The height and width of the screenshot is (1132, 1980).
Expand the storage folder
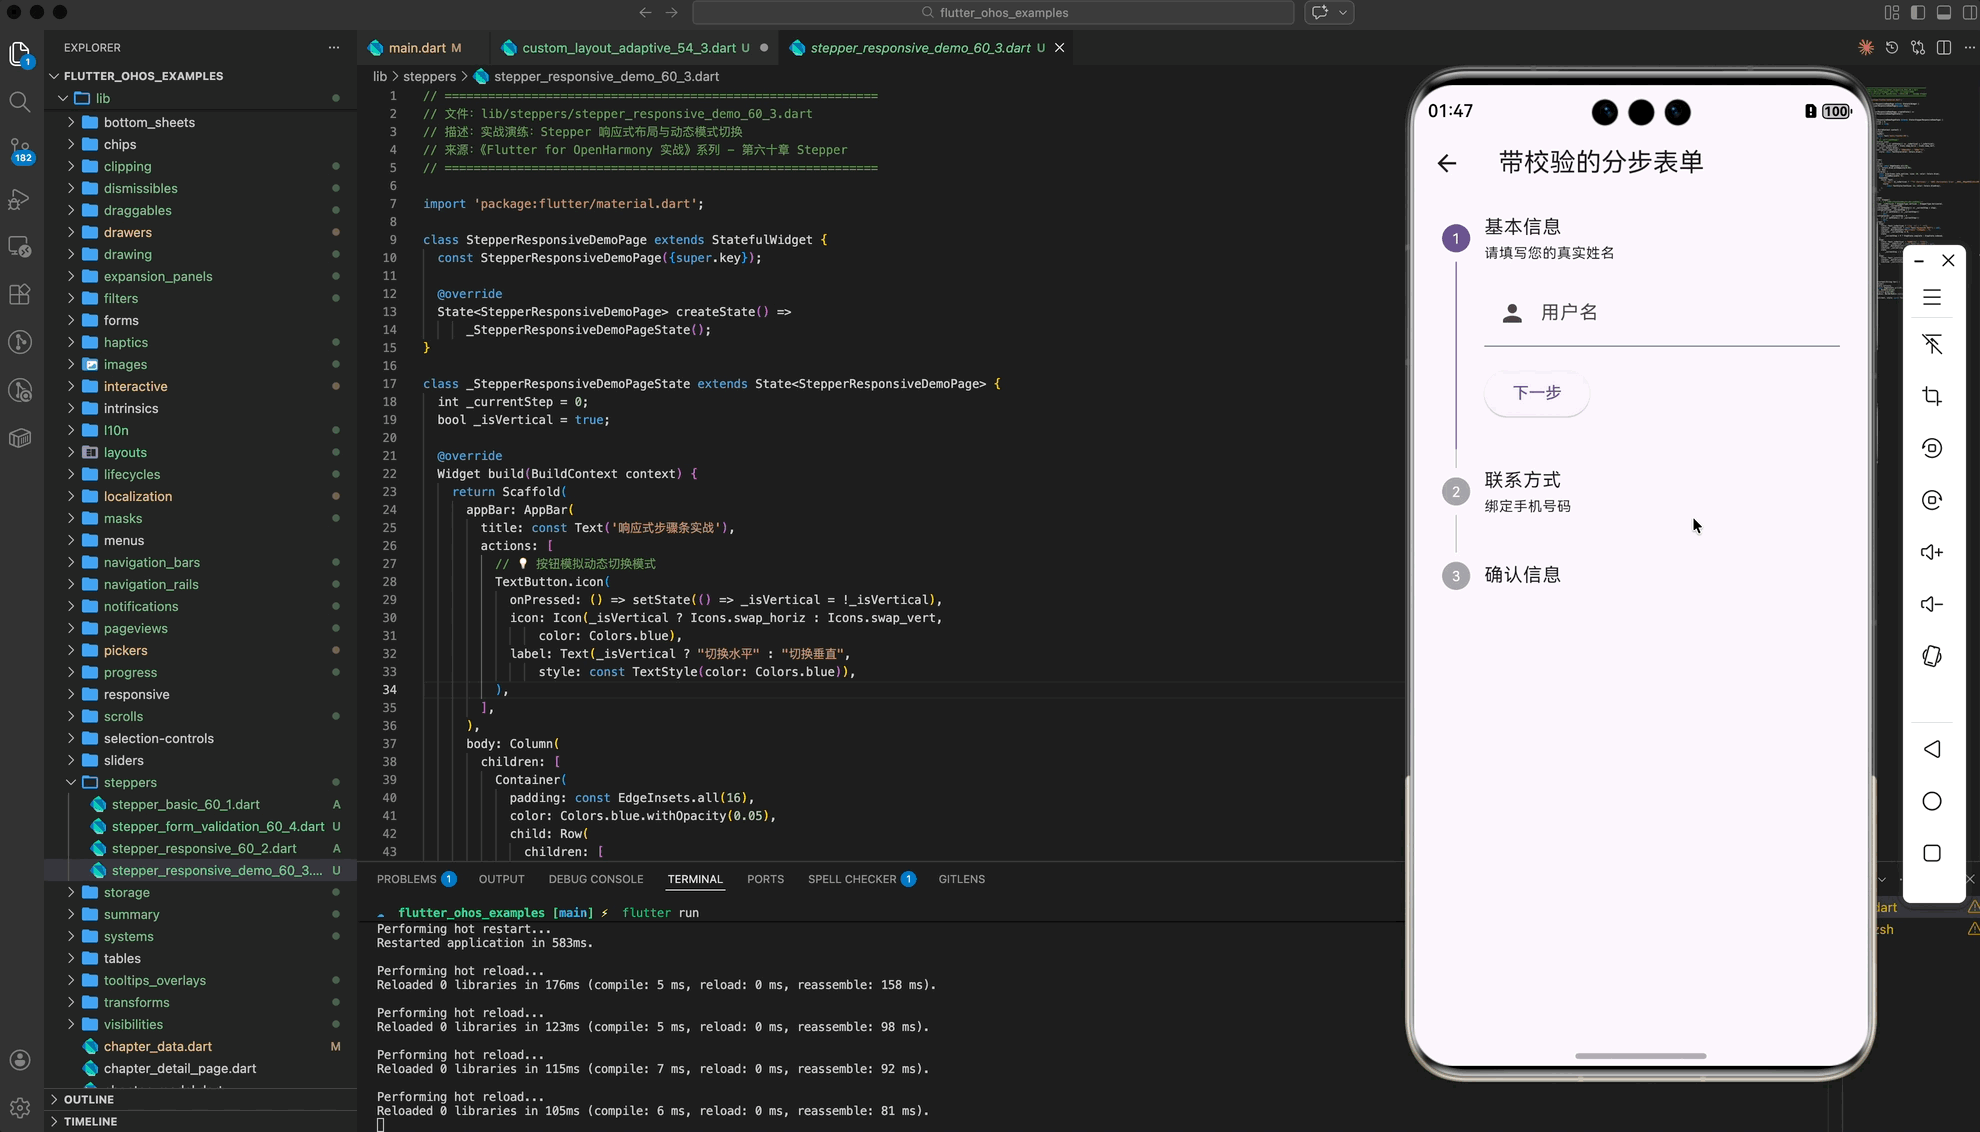click(127, 892)
